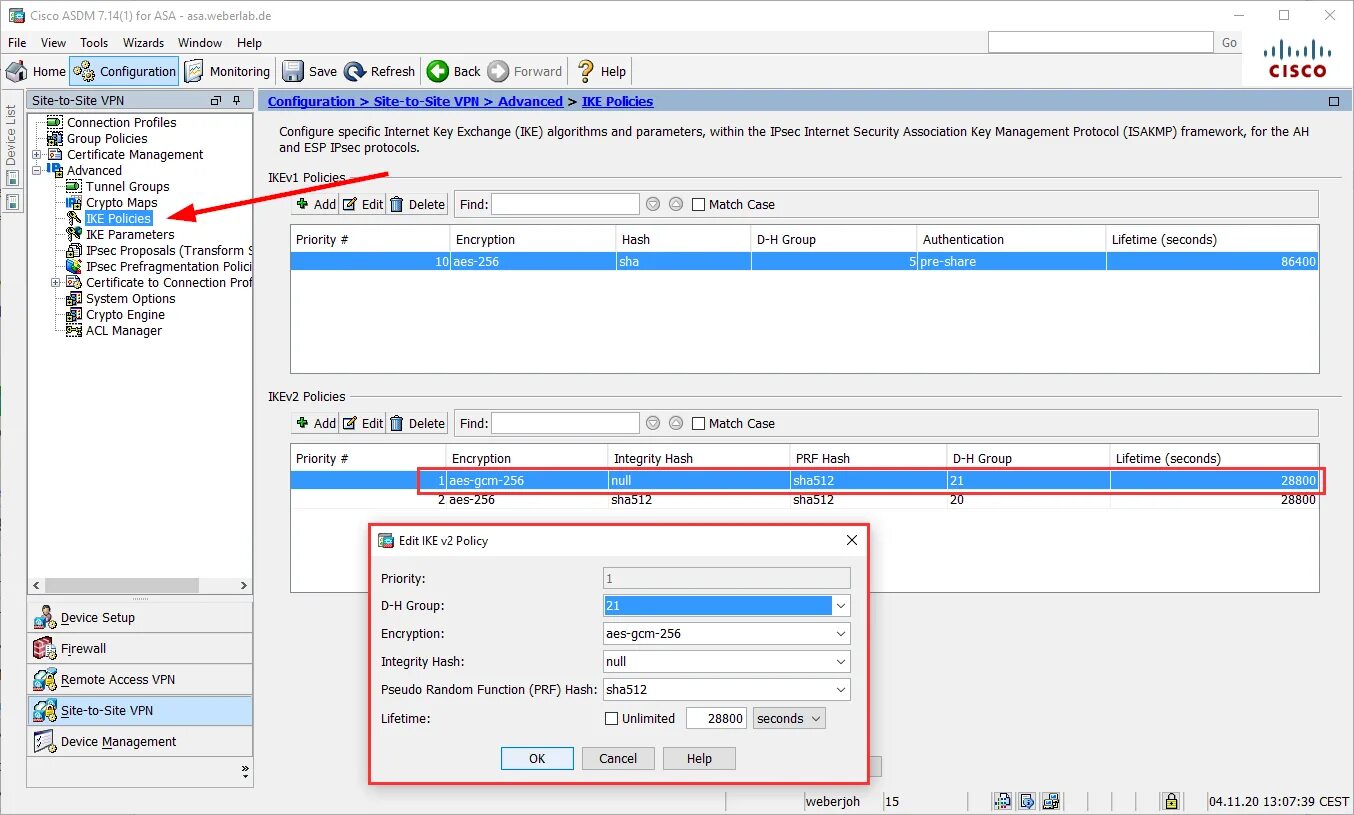Open the Window menu
Viewport: 1354px width, 815px height.
200,43
